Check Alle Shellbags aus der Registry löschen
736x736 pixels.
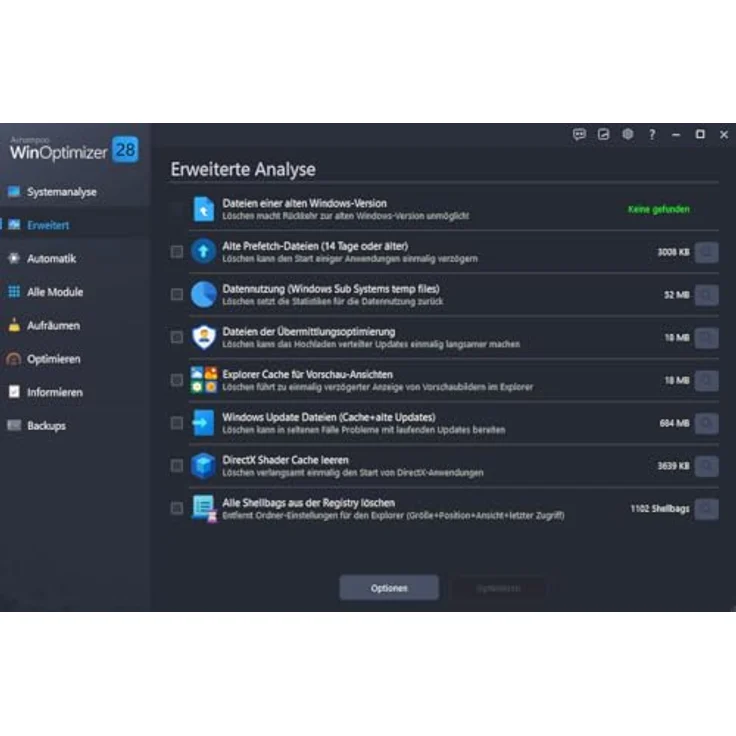[x=177, y=508]
